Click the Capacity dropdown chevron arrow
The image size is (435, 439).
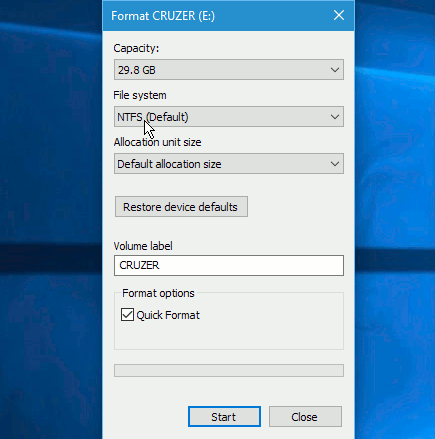[x=335, y=70]
